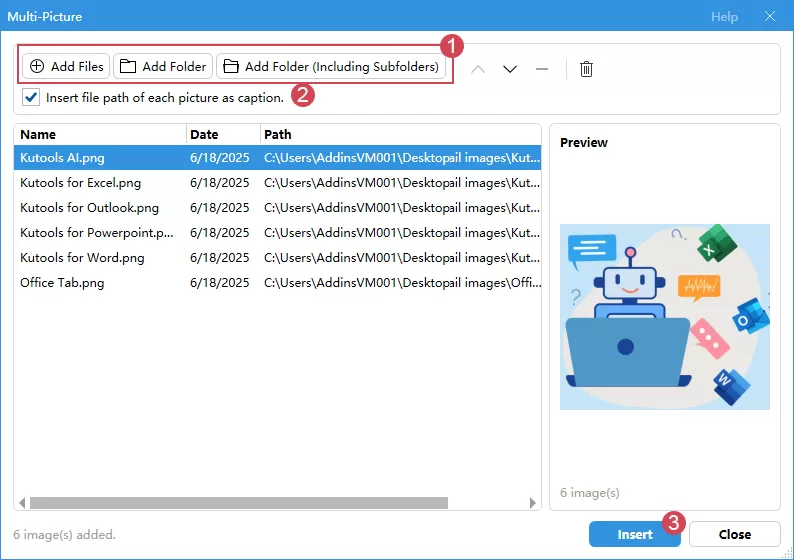
Task: Move selected picture down with arrow
Action: 510,69
